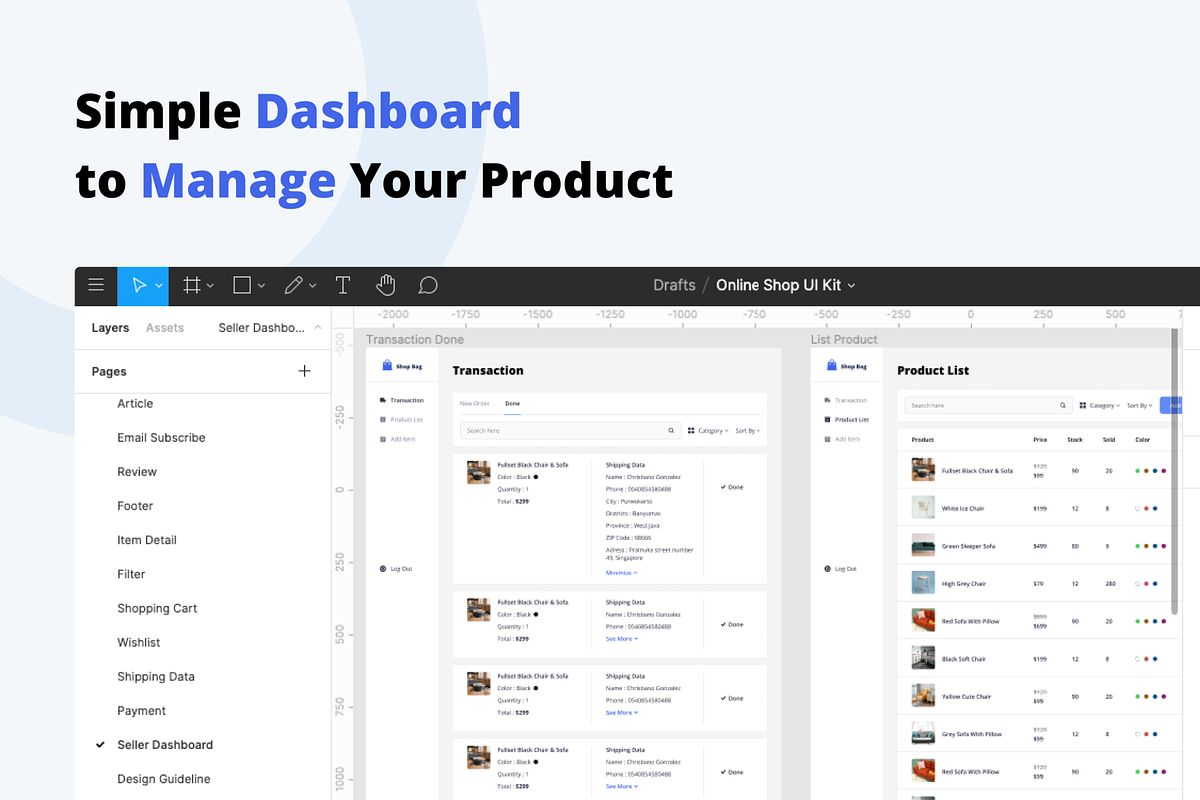Viewport: 1200px width, 800px height.
Task: Click Black Soft Chair product thumbnail
Action: [x=923, y=658]
